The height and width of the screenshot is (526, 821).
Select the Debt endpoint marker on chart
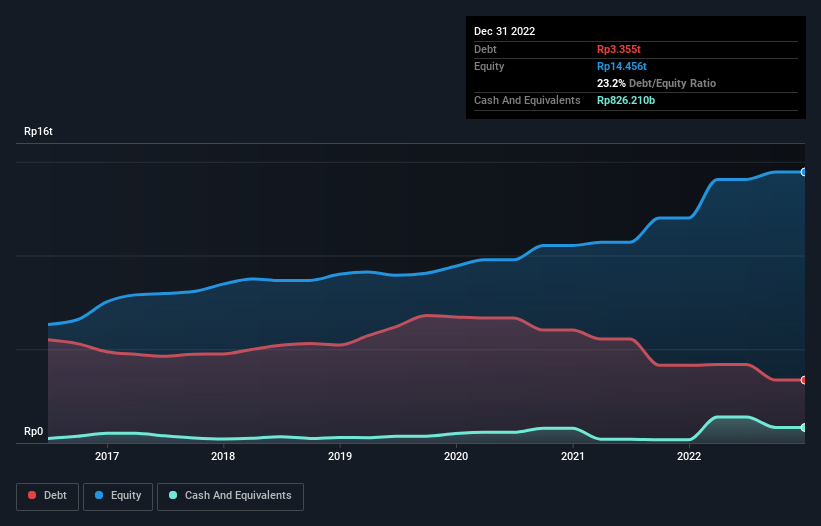804,380
